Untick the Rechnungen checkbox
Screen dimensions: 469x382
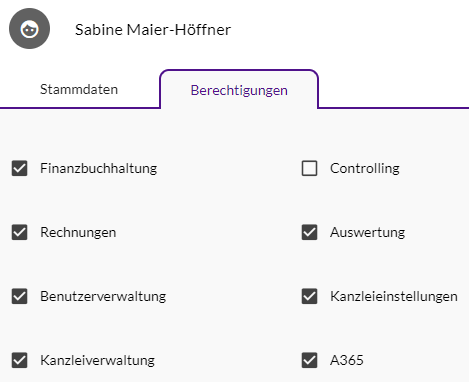pyautogui.click(x=19, y=232)
